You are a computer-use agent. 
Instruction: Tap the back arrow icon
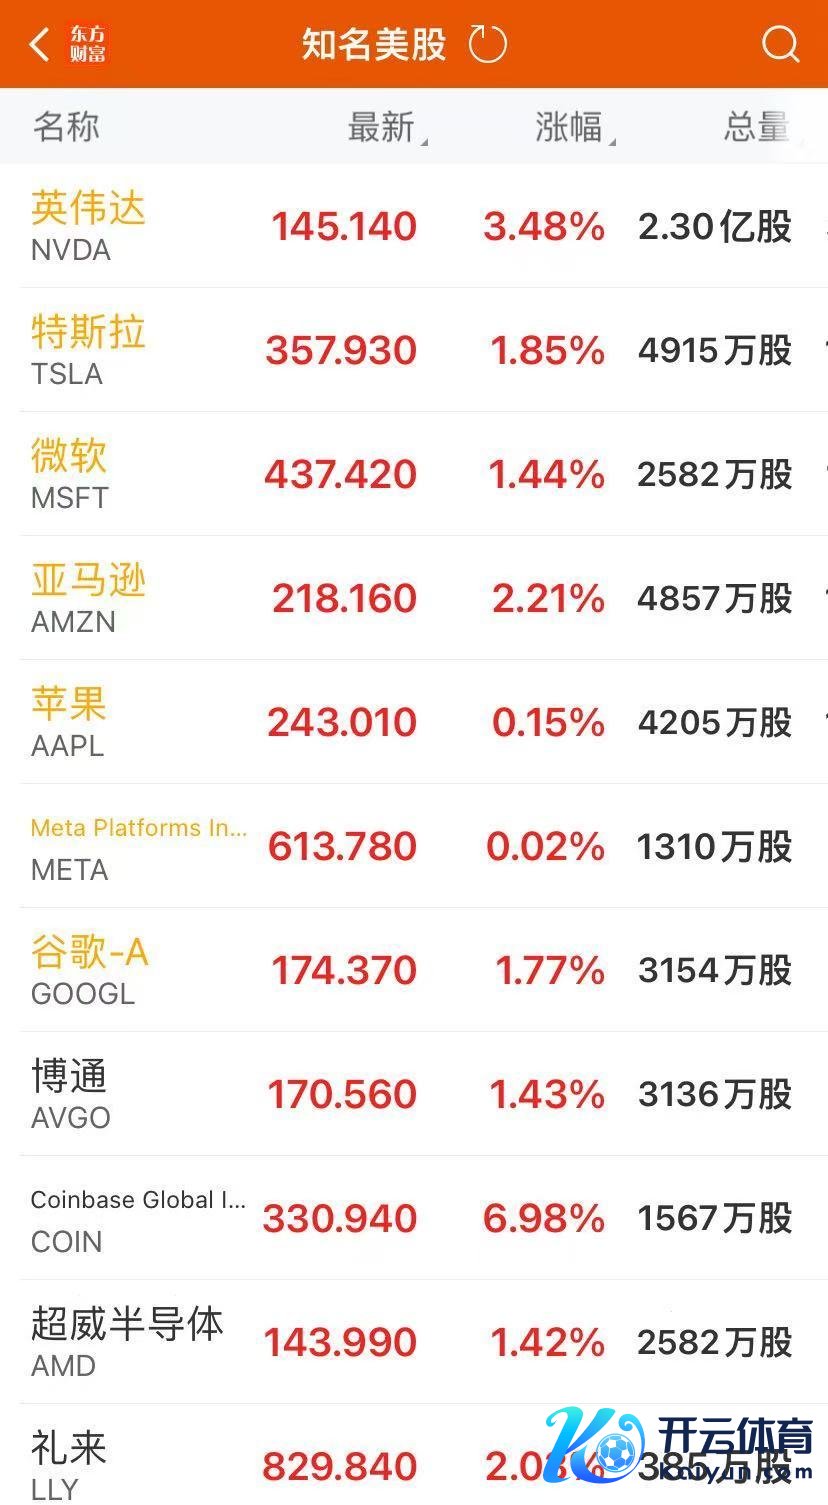pyautogui.click(x=40, y=44)
